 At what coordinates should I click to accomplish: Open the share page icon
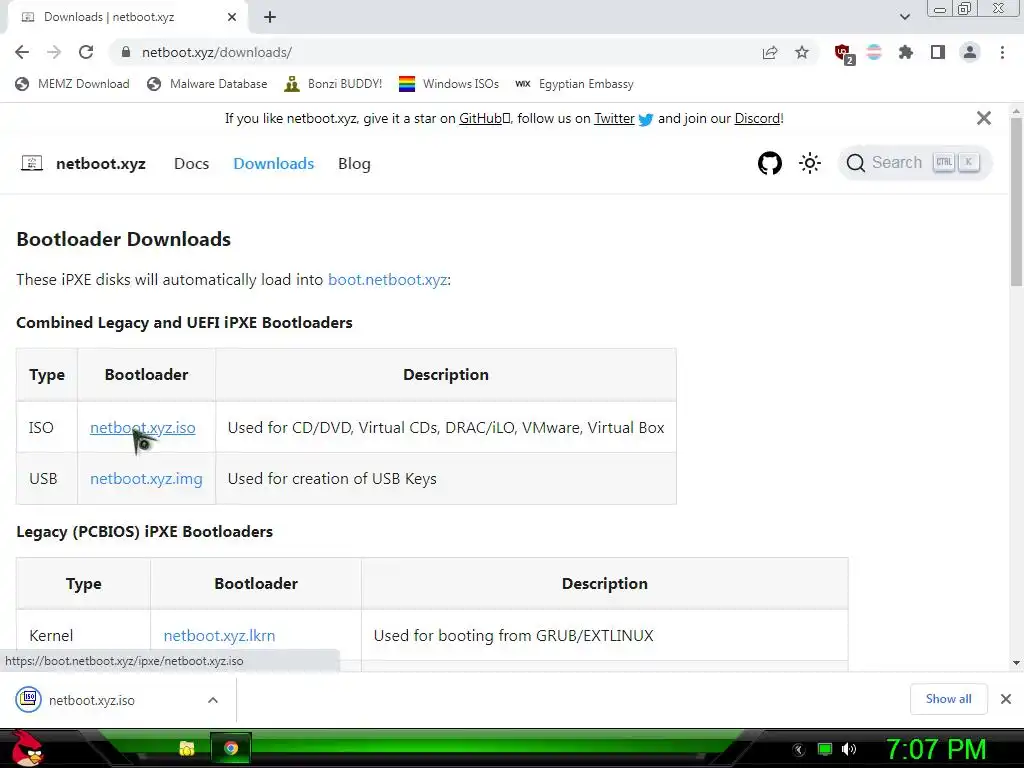click(770, 52)
